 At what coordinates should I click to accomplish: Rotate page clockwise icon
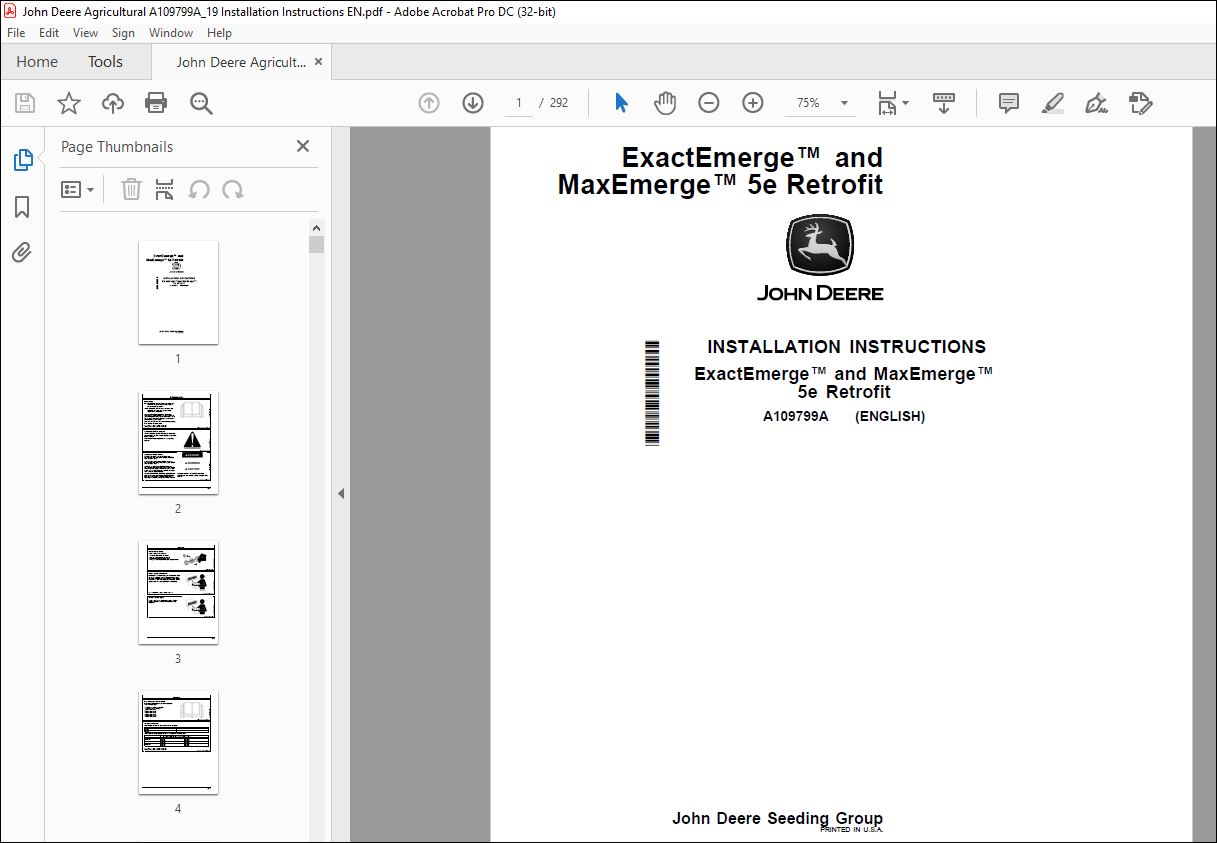233,189
